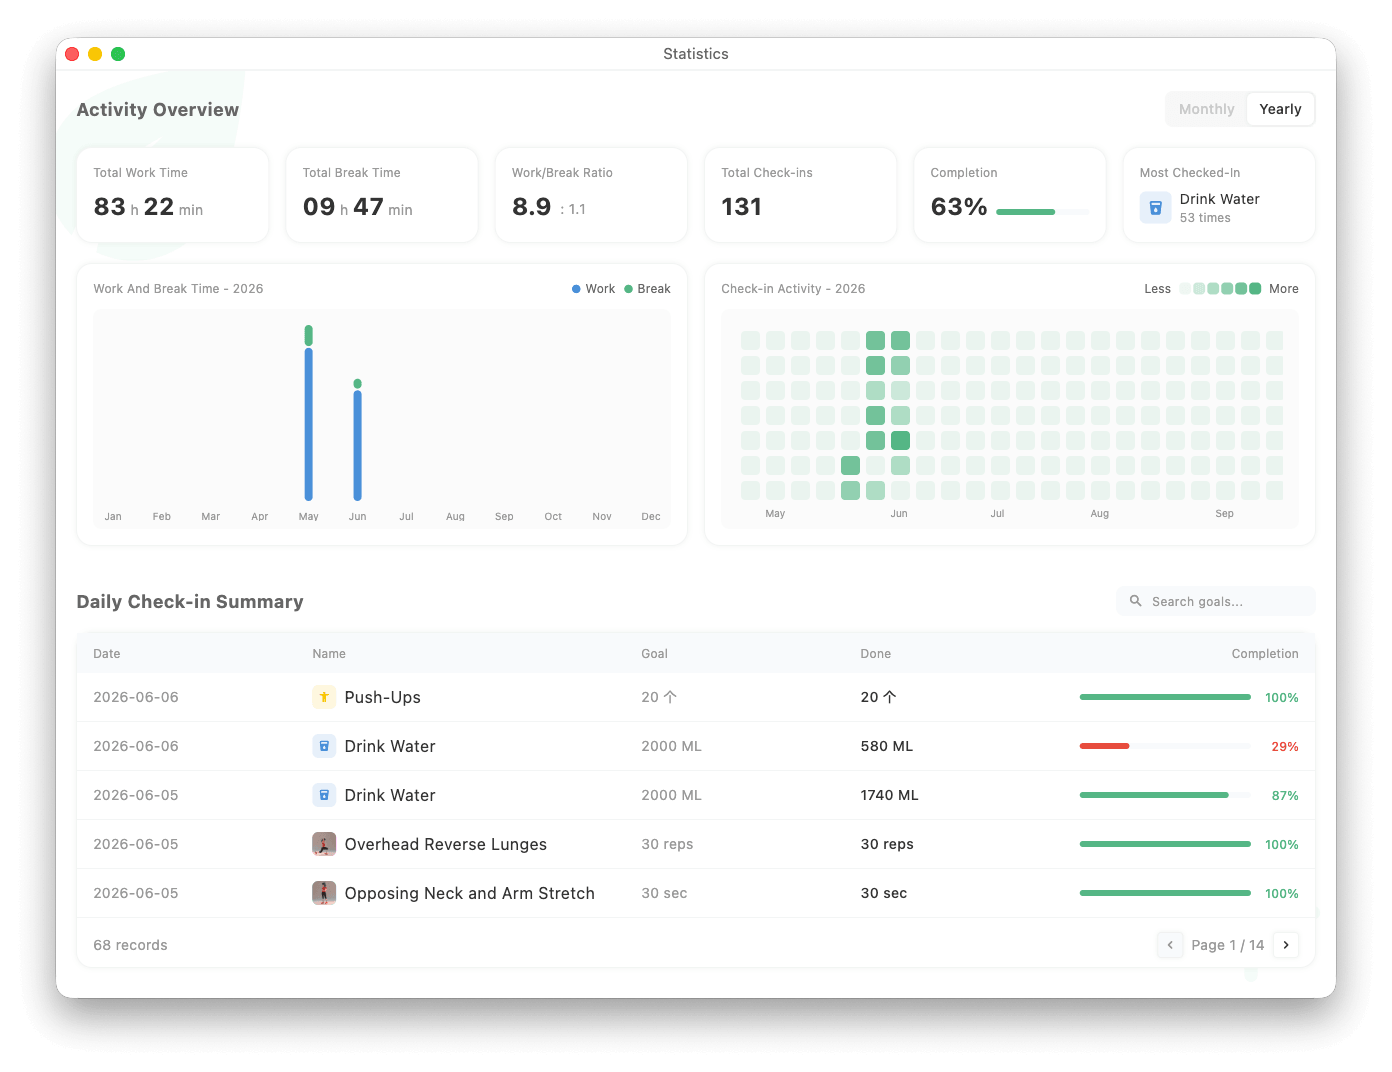
Task: Click the Drink Water icon in the 580 ML row
Action: tap(324, 746)
